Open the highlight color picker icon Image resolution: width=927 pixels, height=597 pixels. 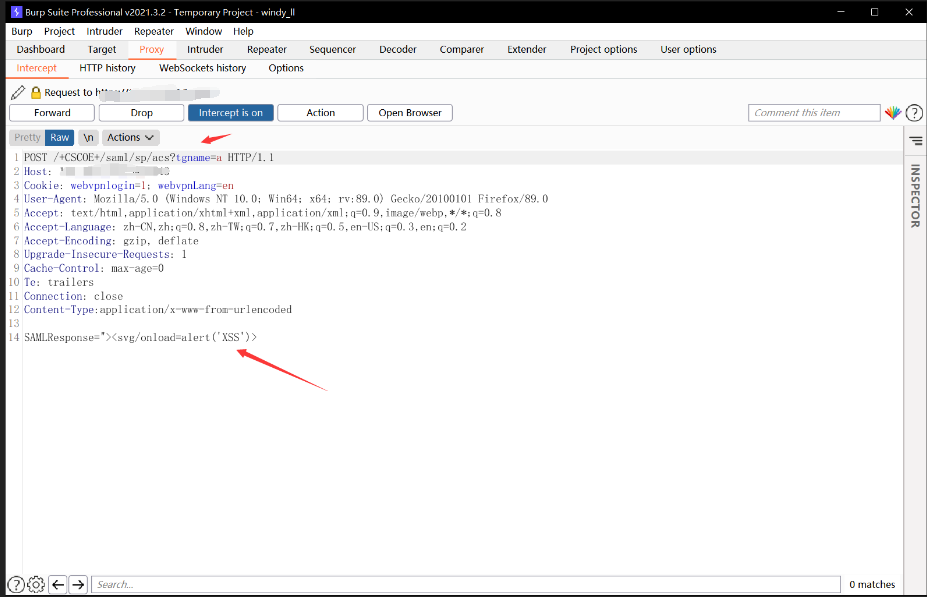click(893, 112)
